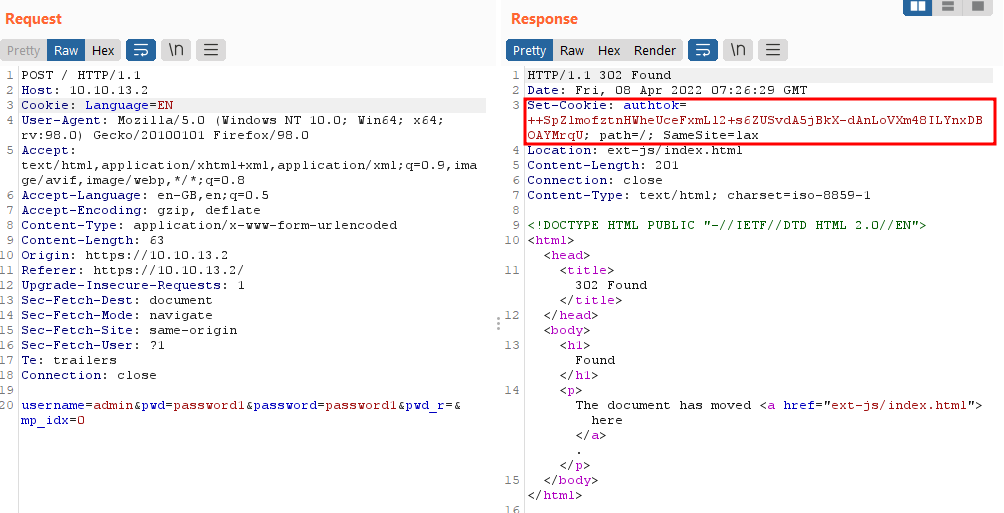Toggle word wrap in the Request panel
1004x513 pixels.
(141, 50)
